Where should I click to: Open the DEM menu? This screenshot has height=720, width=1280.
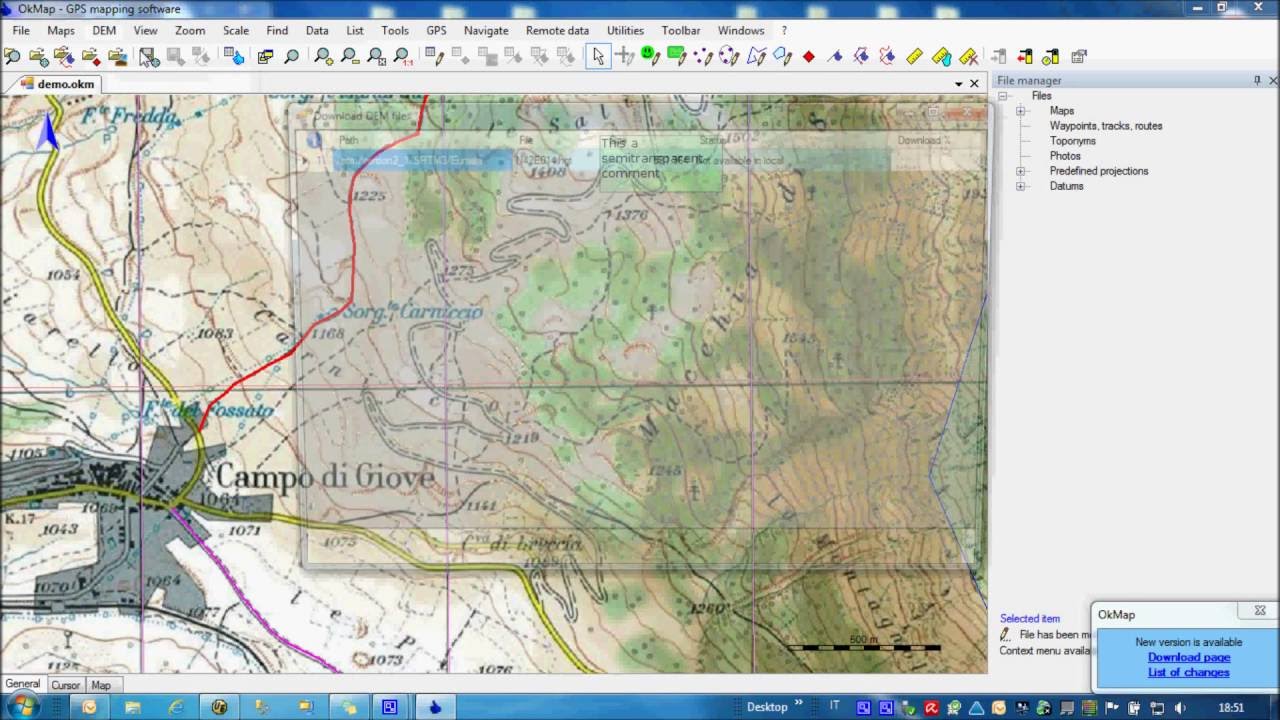(x=104, y=30)
